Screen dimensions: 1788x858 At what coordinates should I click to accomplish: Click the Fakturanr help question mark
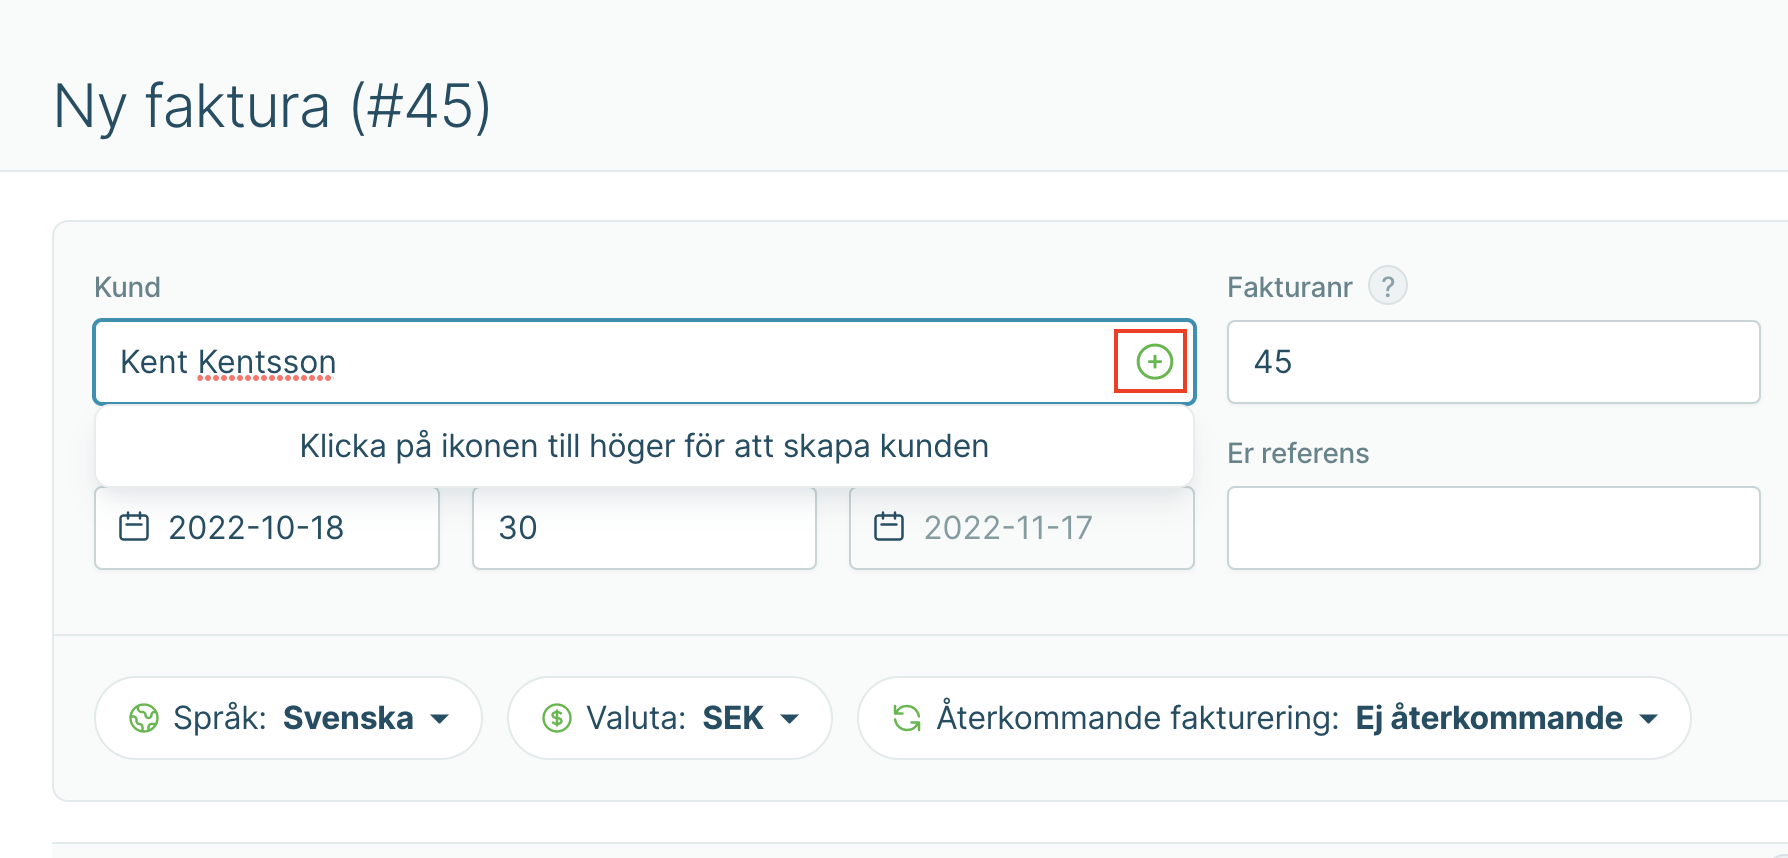pyautogui.click(x=1387, y=286)
